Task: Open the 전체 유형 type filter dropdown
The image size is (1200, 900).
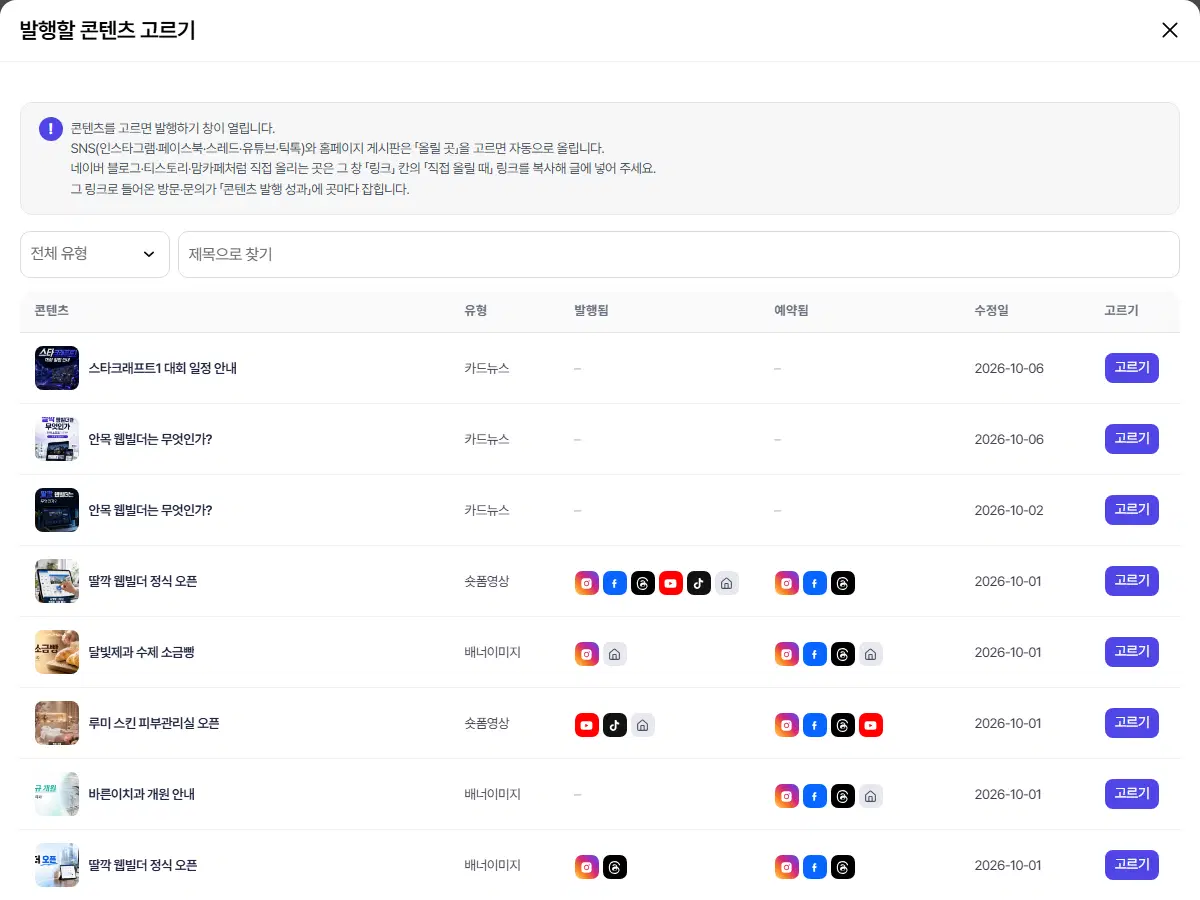Action: (x=95, y=254)
